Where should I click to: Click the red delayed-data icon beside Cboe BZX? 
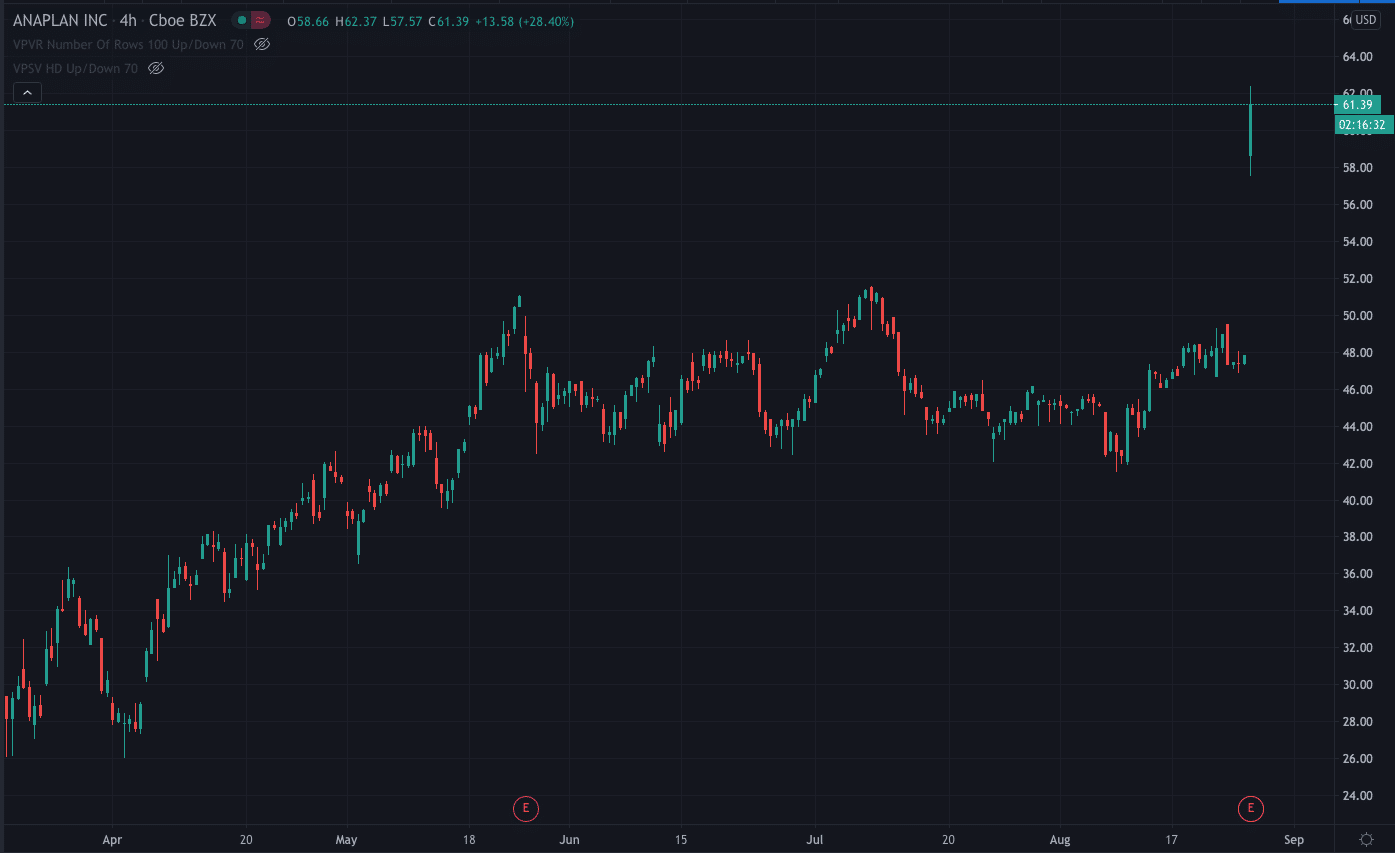pyautogui.click(x=260, y=20)
